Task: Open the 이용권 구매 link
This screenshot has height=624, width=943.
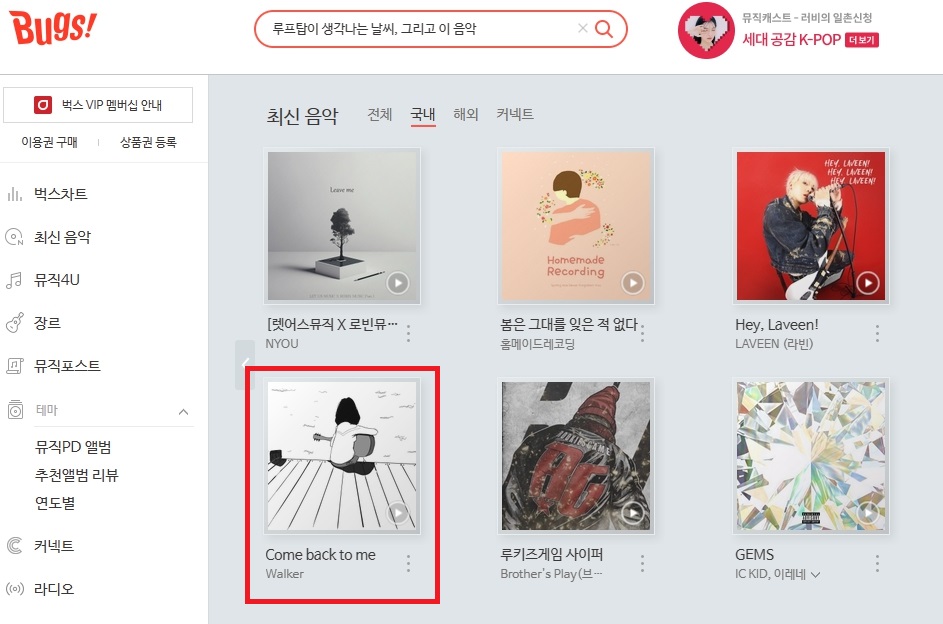Action: point(49,142)
